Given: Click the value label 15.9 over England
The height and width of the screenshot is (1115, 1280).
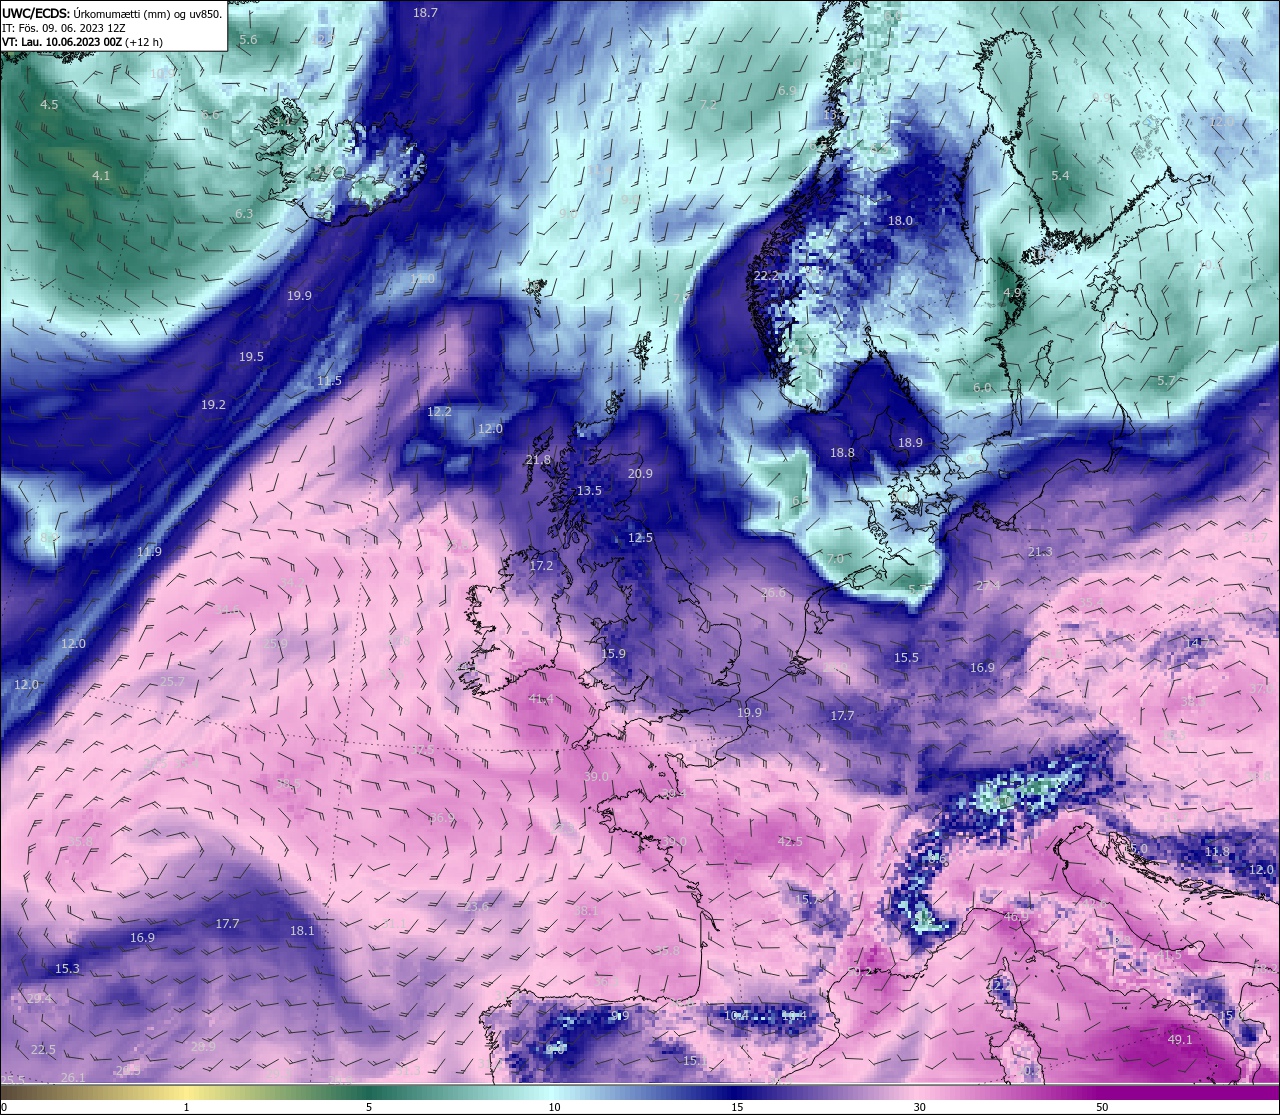Looking at the screenshot, I should coord(613,654).
